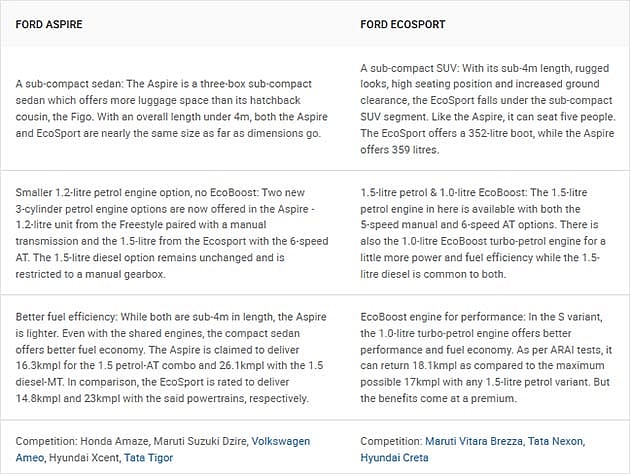Click the 'Better fuel efficiency' paragraph
This screenshot has height=474, width=630.
click(171, 358)
